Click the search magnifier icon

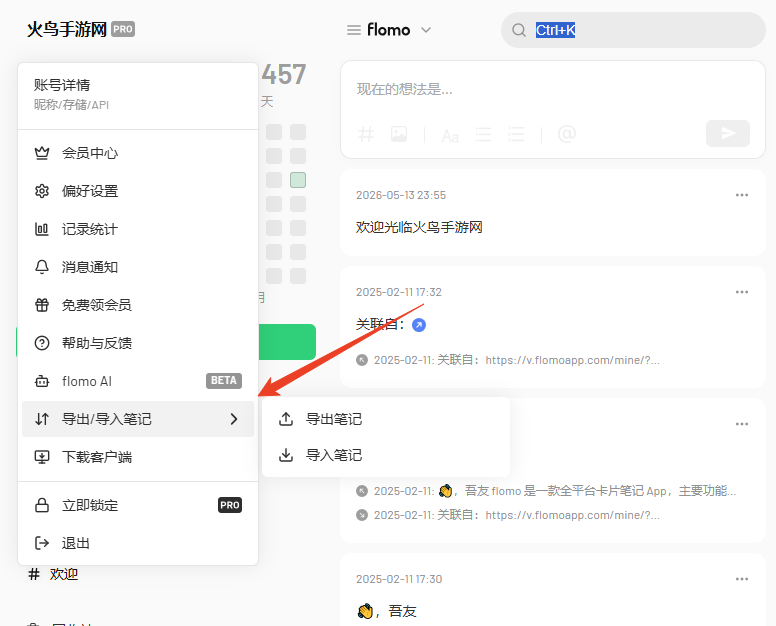pos(519,30)
